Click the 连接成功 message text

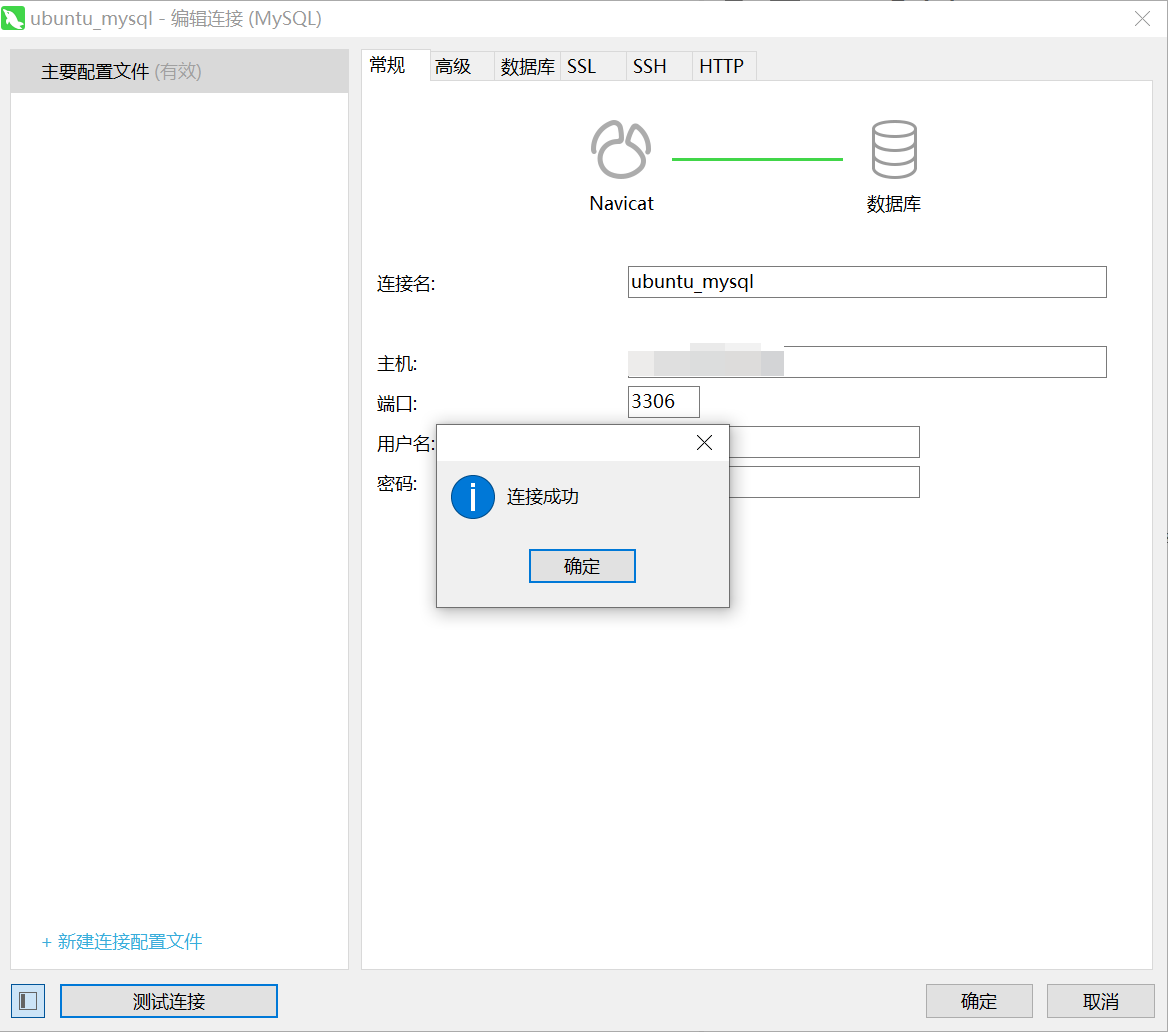(543, 497)
